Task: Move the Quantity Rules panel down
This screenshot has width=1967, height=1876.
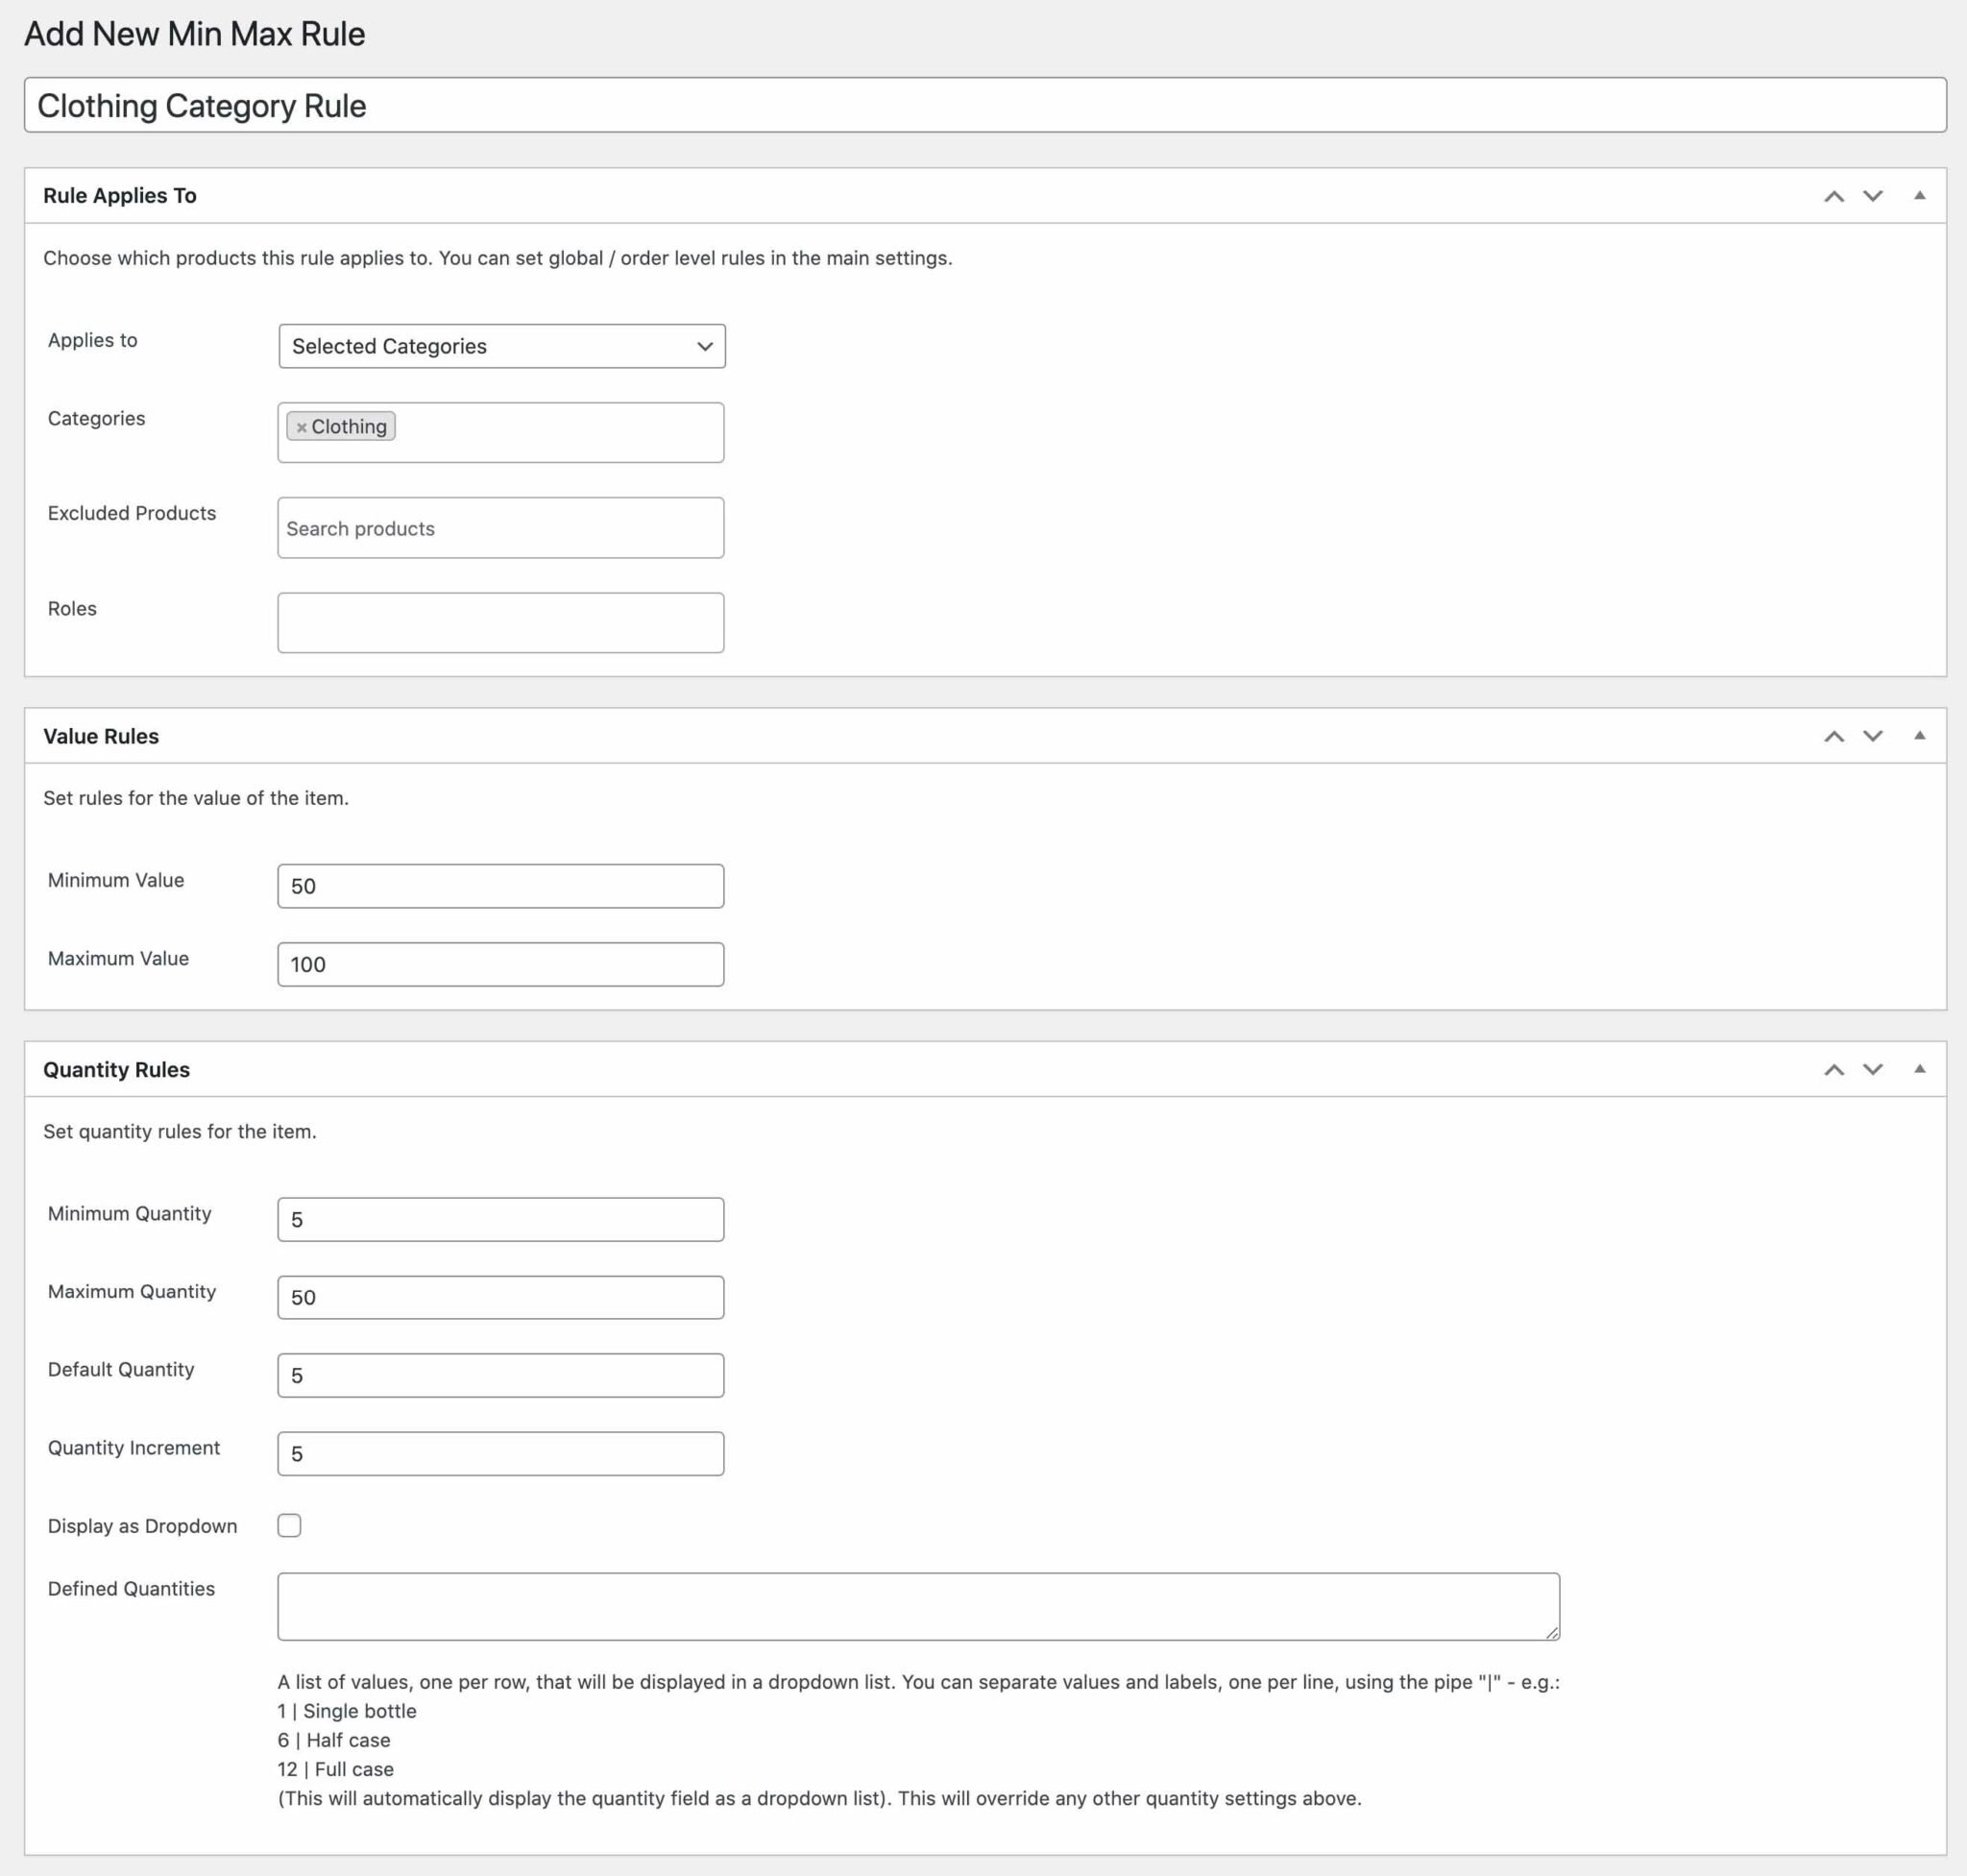Action: [x=1871, y=1069]
